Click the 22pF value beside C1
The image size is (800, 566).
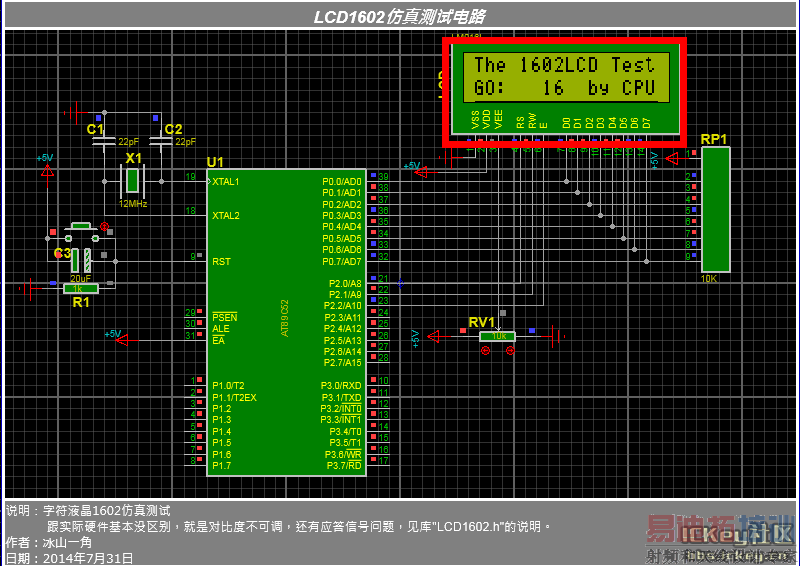[128, 141]
